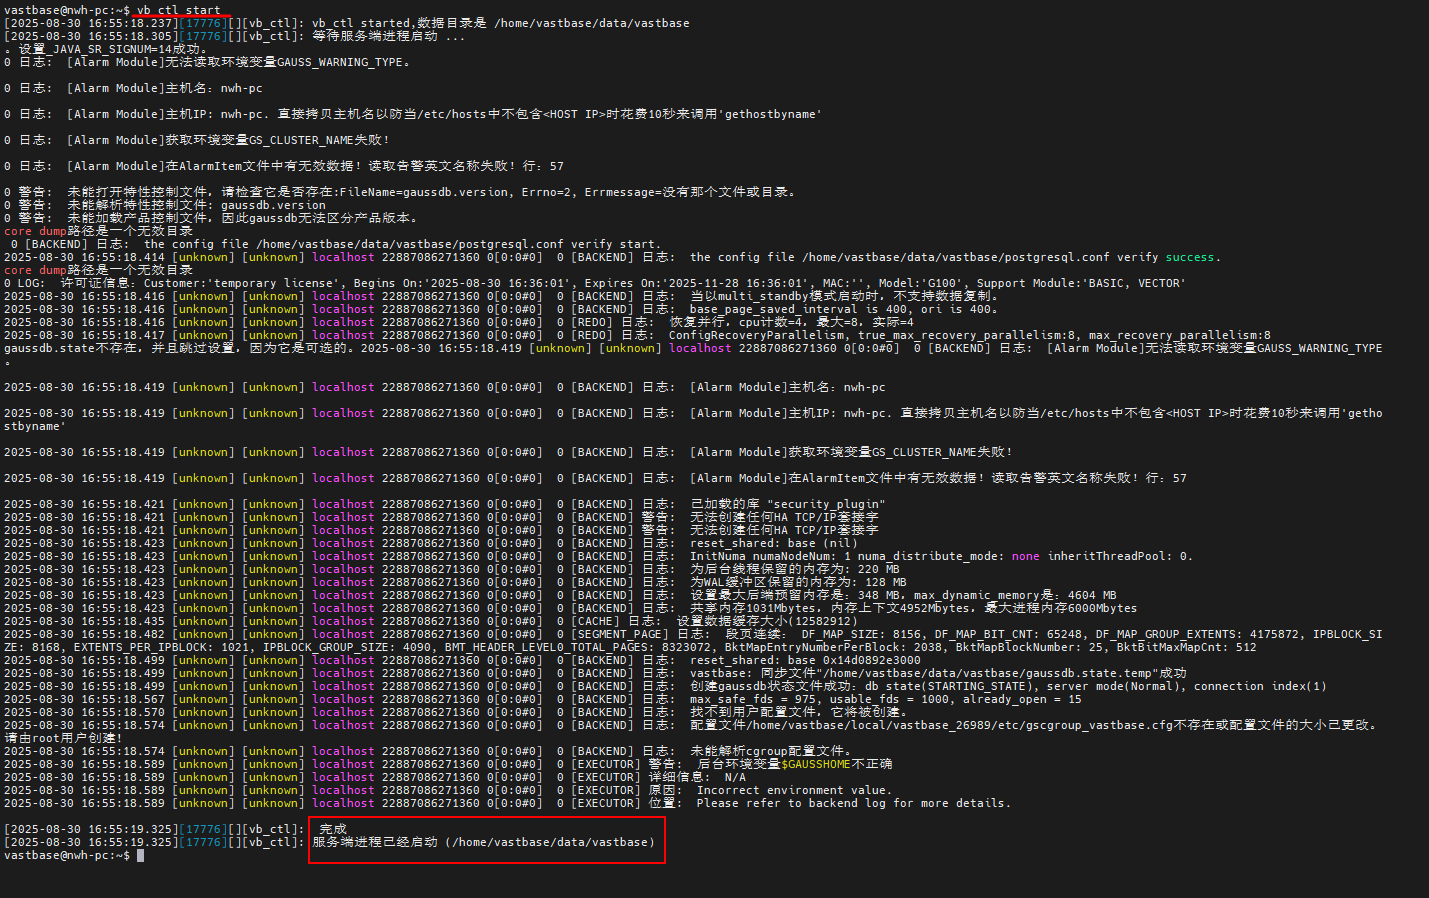
Task: Click "IPBLOCK_GROUP_SIZE: 4090" value
Action: (x=347, y=647)
